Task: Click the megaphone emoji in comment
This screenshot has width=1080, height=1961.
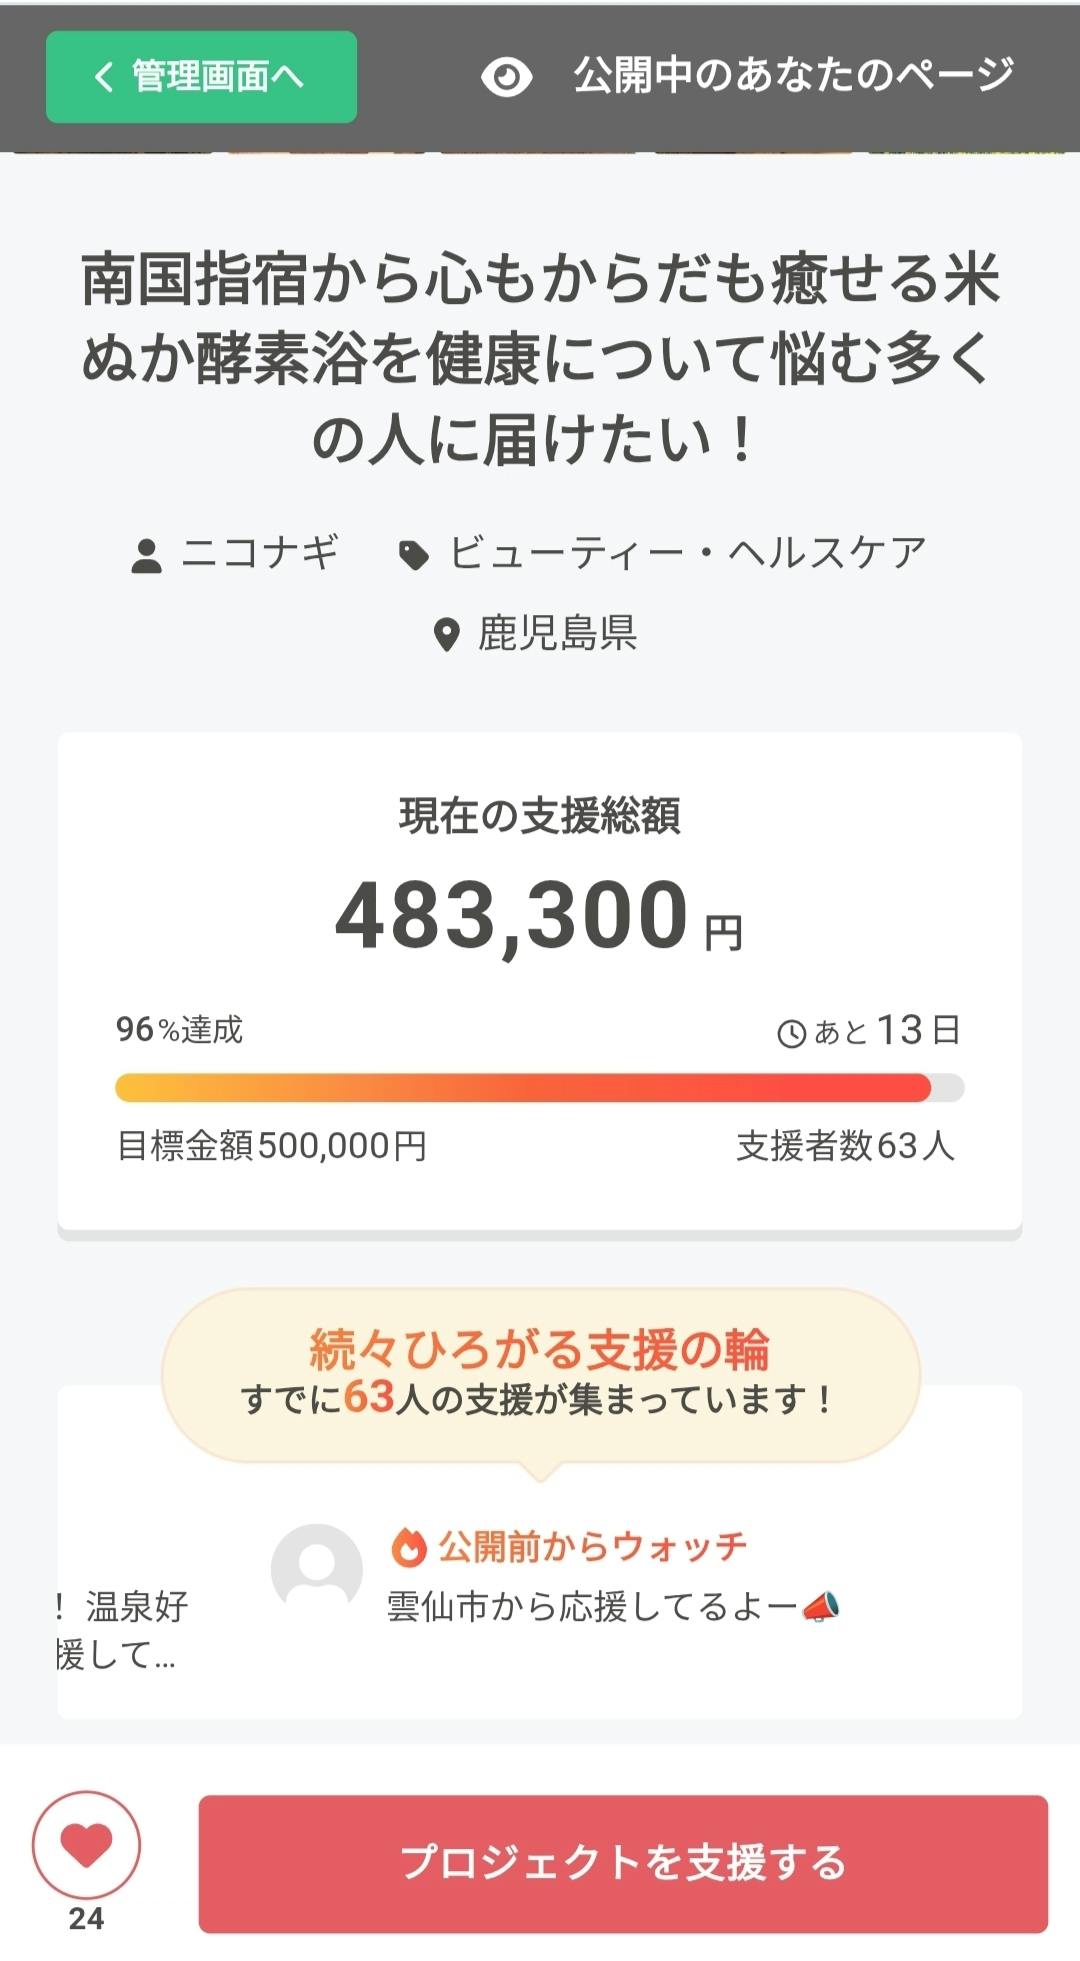Action: point(821,1607)
